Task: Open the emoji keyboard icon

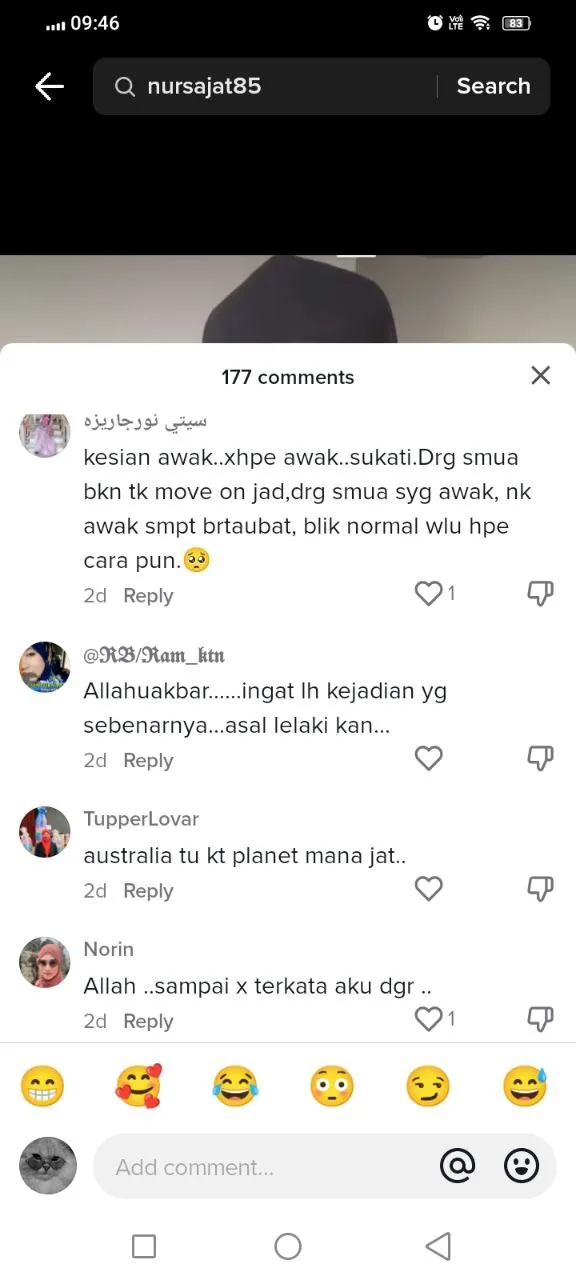Action: pos(521,1166)
